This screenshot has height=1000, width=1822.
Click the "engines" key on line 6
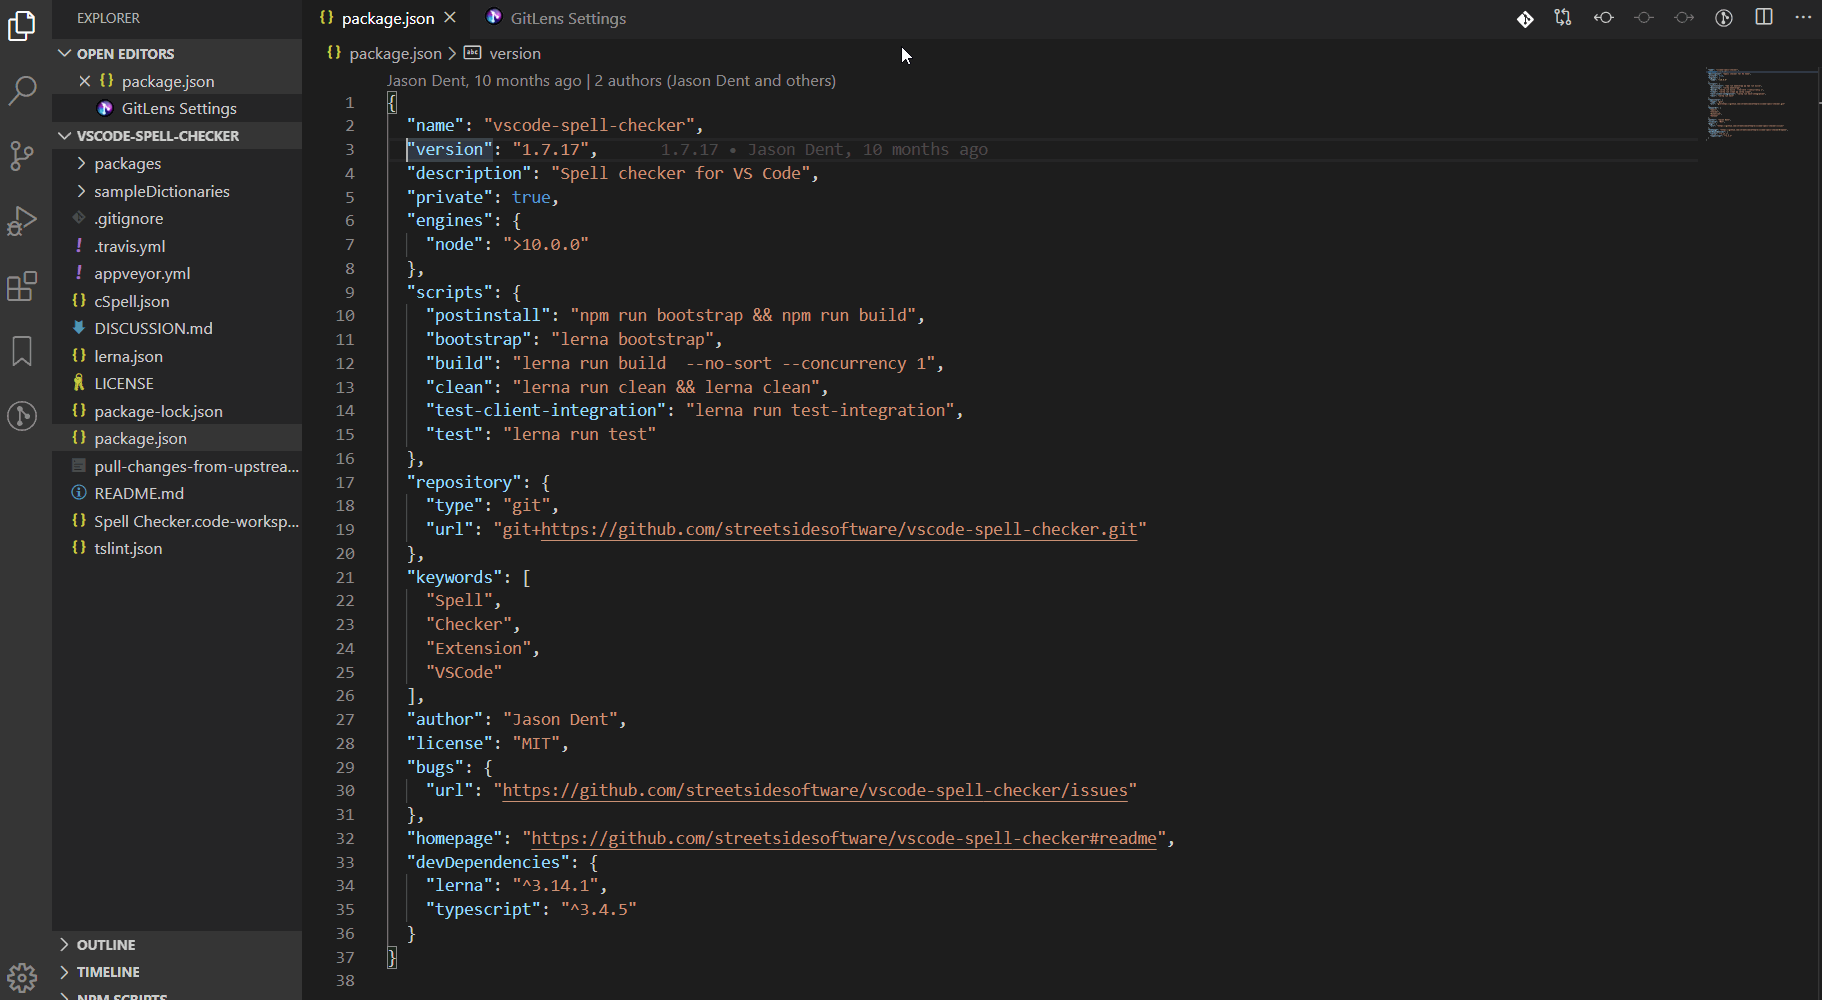(449, 220)
